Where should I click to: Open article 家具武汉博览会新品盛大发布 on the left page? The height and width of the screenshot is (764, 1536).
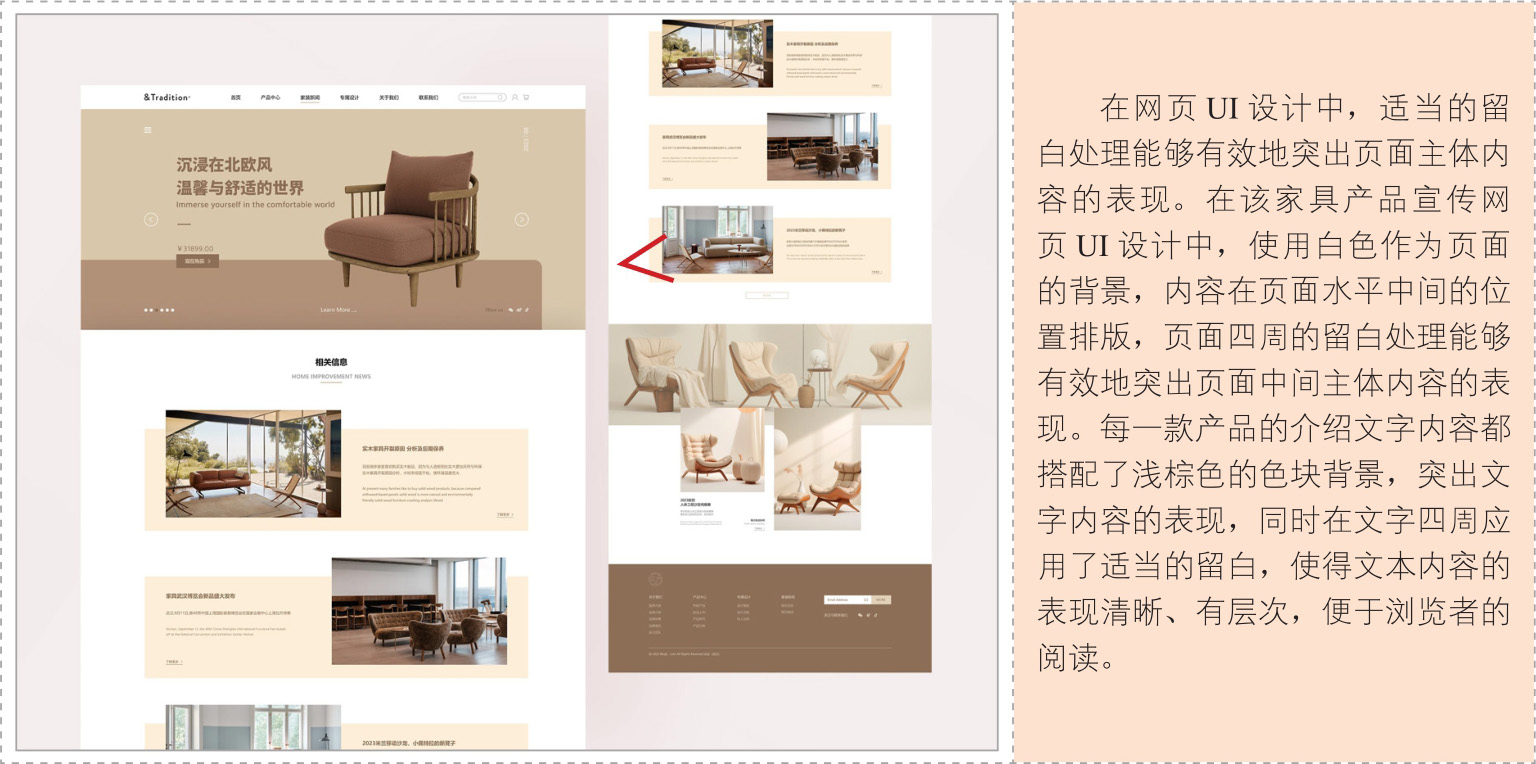click(201, 596)
